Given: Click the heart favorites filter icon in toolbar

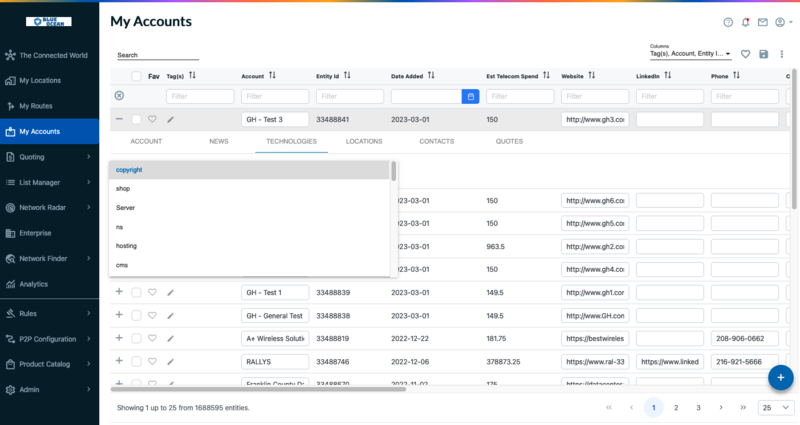Looking at the screenshot, I should click(x=745, y=54).
